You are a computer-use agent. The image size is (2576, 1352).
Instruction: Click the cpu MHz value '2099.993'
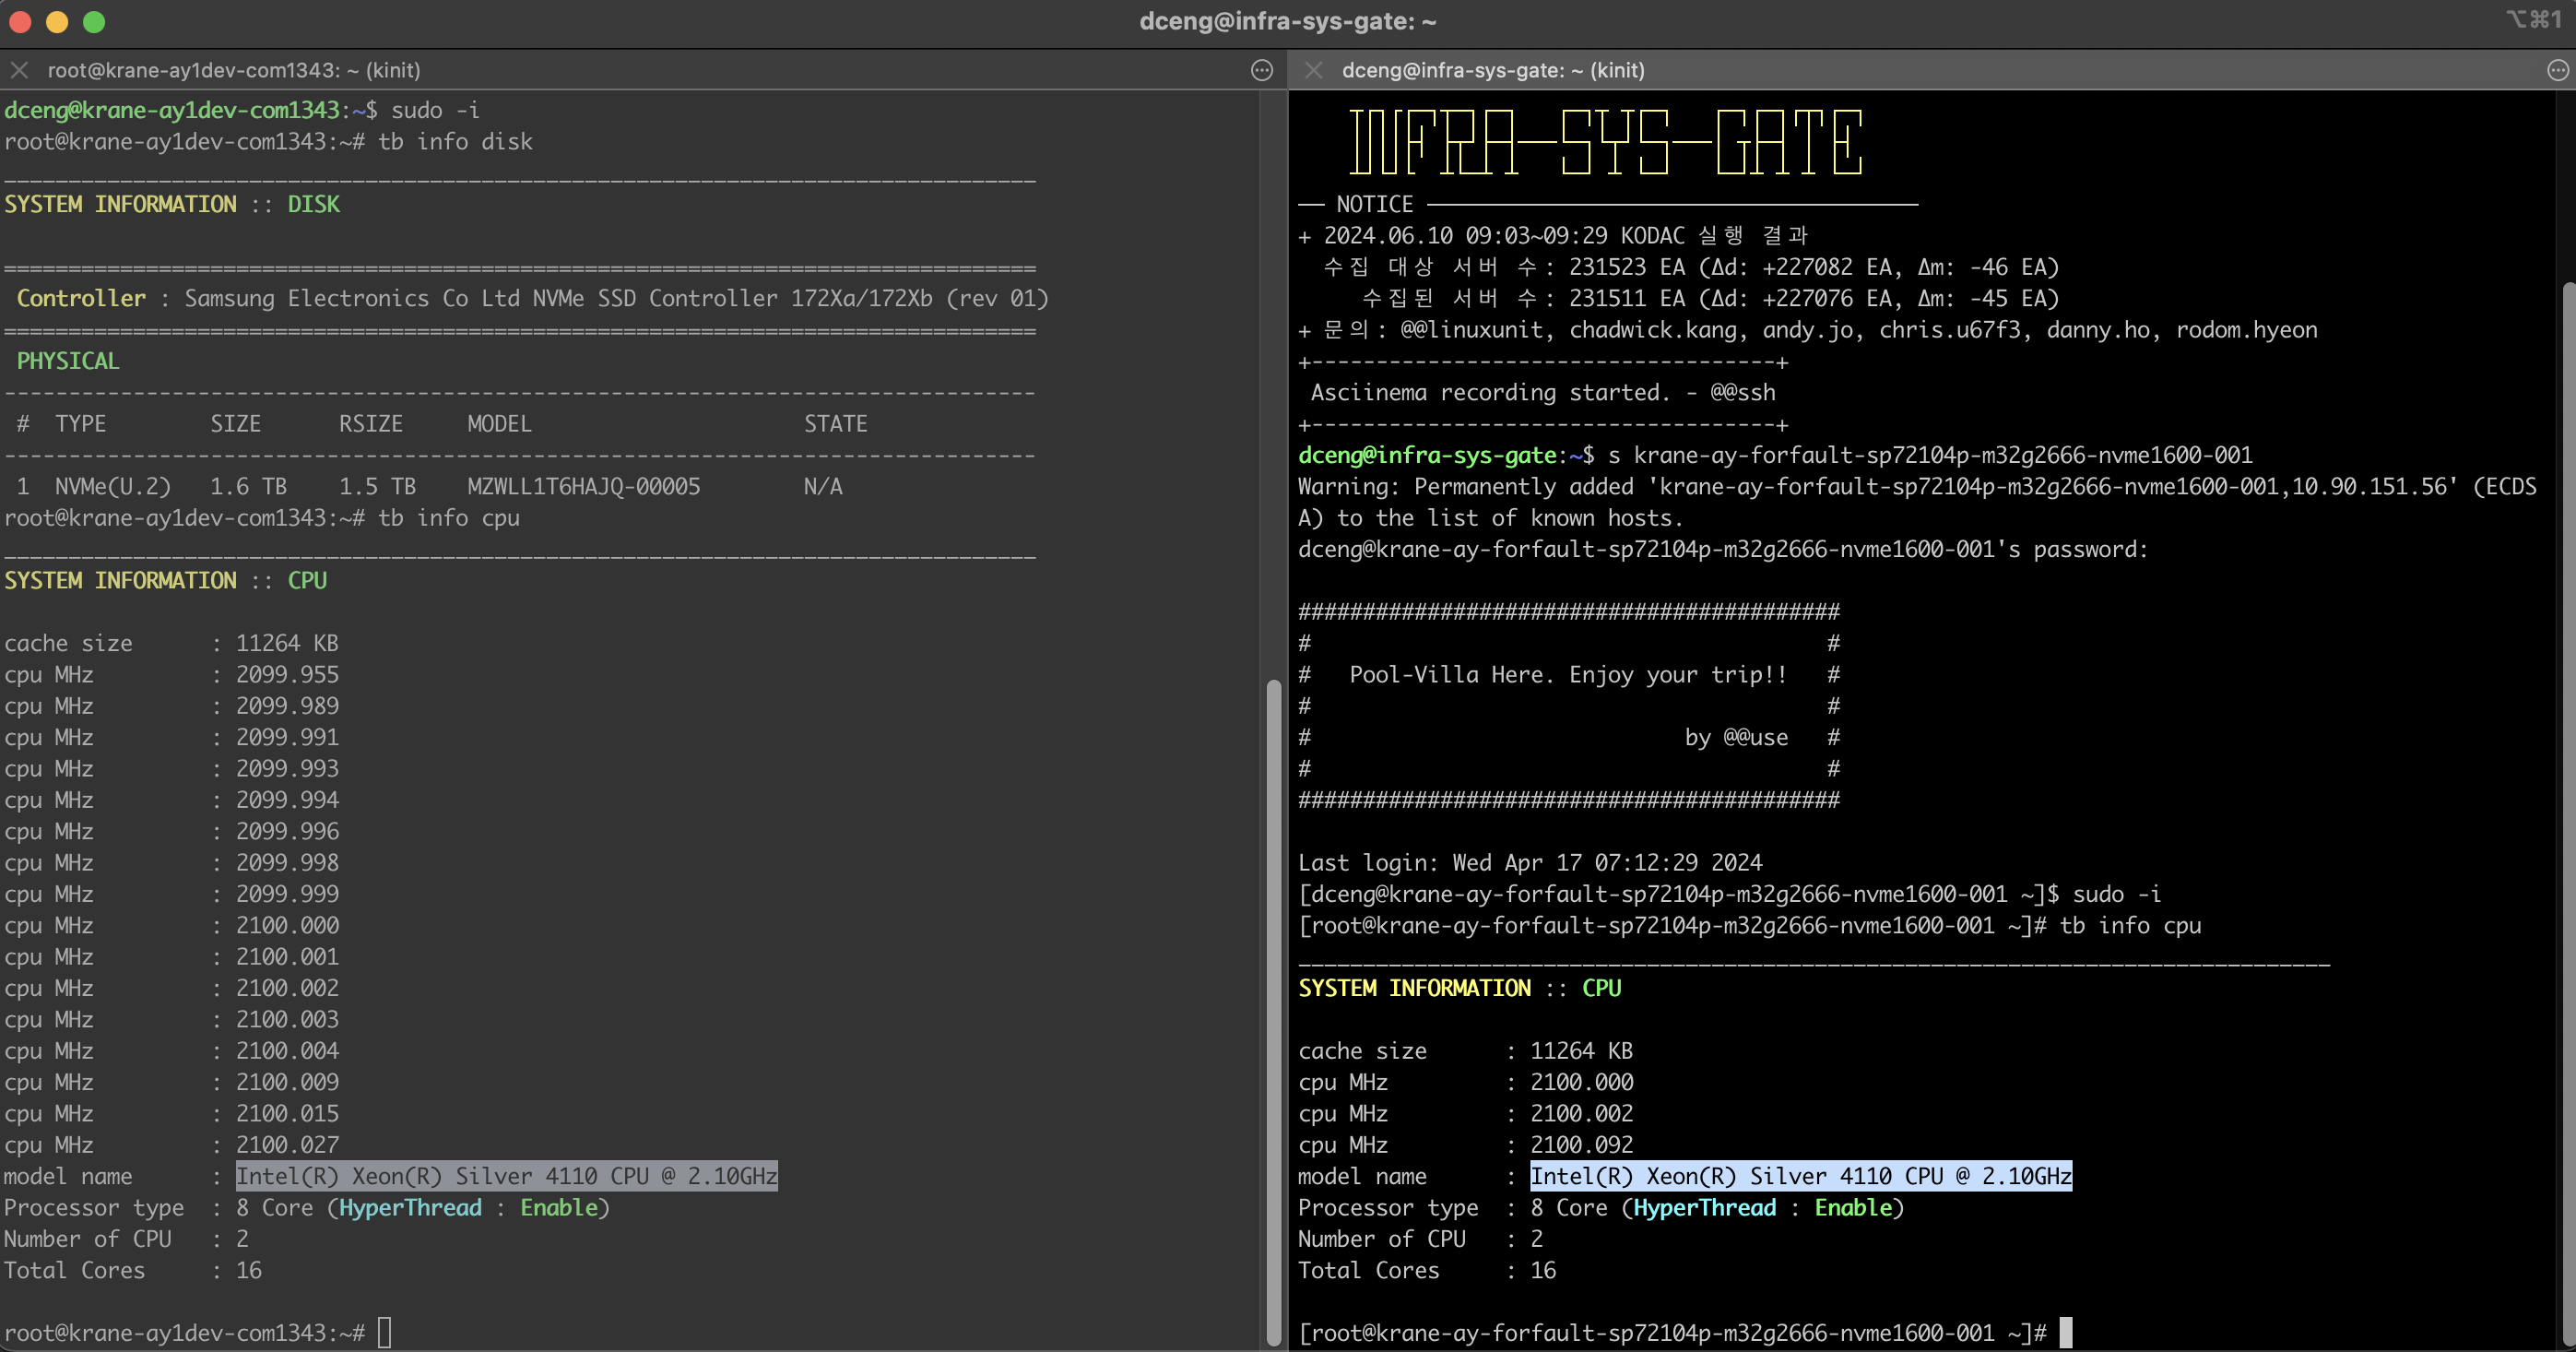click(287, 769)
